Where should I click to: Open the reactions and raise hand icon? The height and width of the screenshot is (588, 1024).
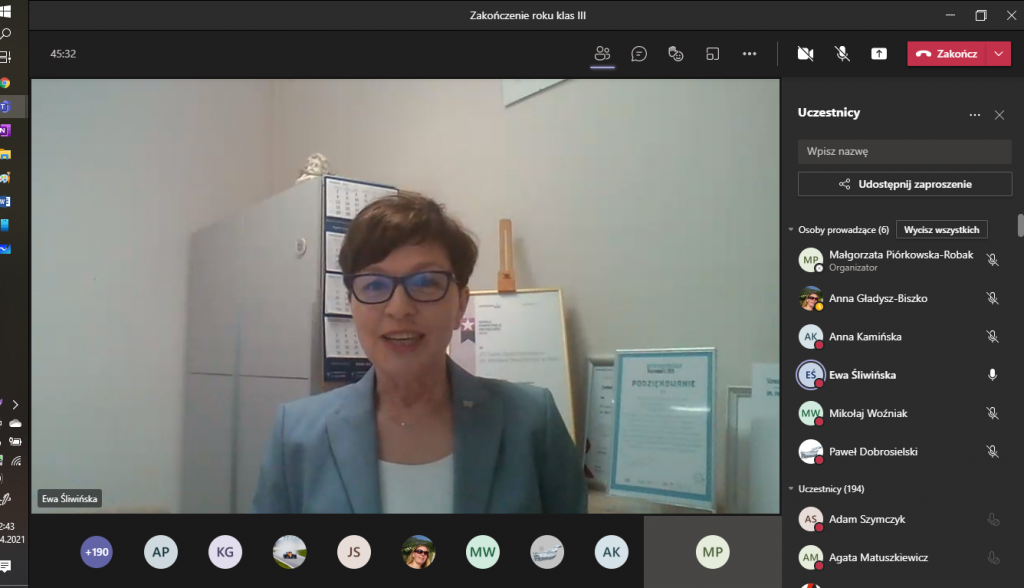point(676,54)
